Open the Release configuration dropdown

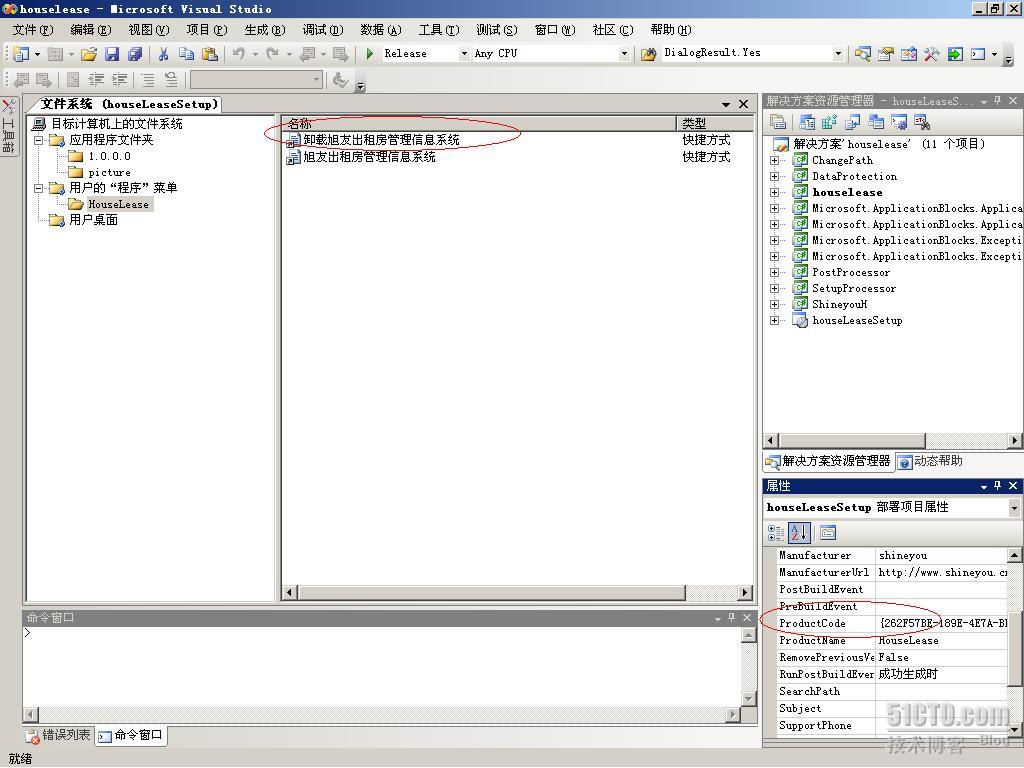click(x=464, y=54)
